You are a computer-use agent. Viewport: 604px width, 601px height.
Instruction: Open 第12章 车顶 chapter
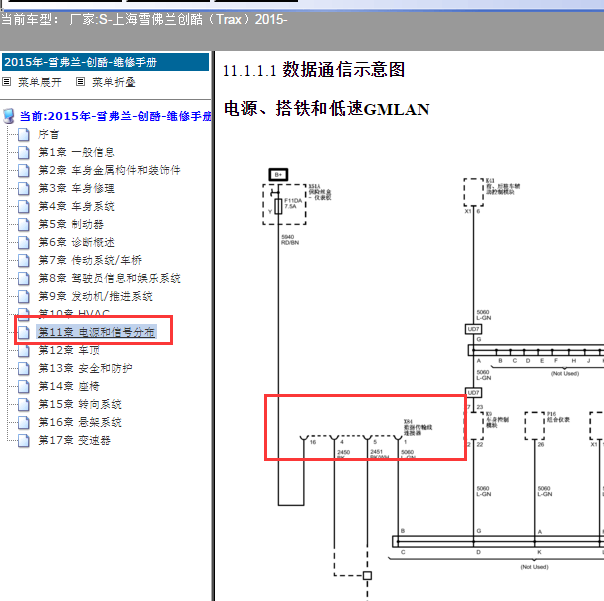(69, 350)
